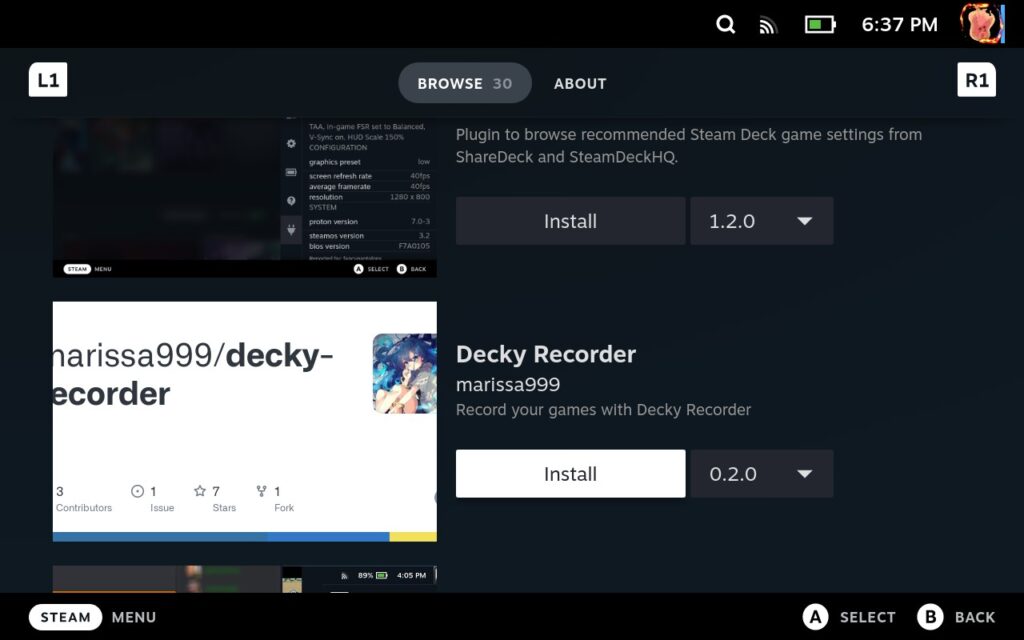Open the partially visible third plugin thumbnail
Screen dimensions: 1024x640
[244, 579]
